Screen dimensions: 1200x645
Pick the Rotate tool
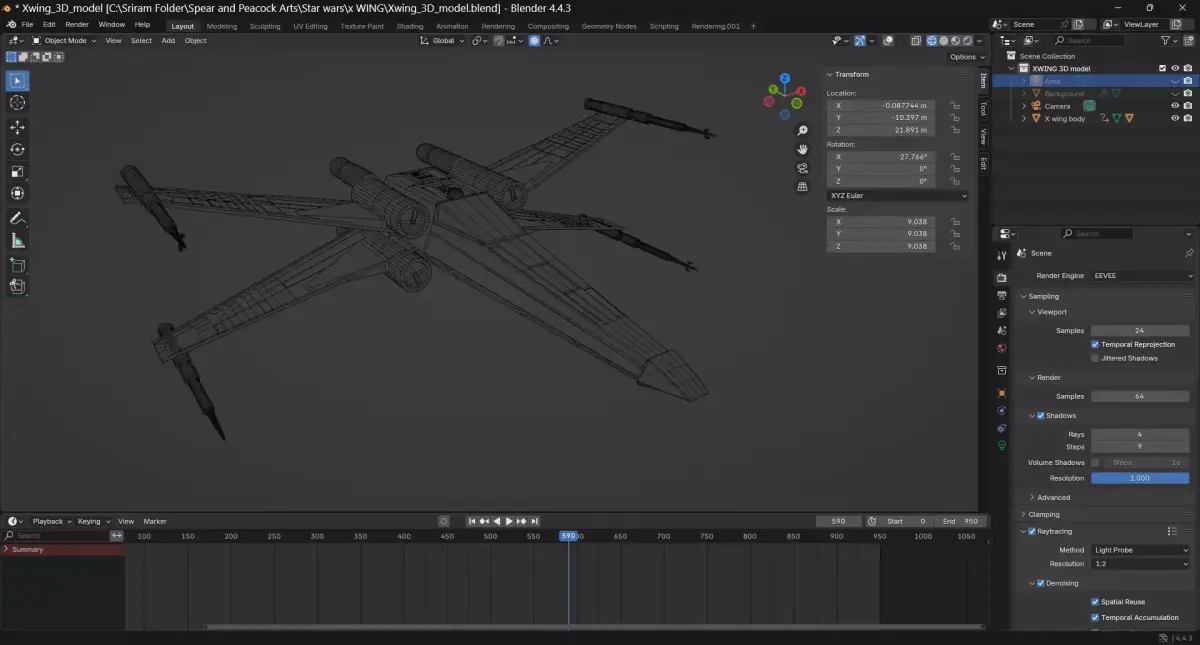pos(17,149)
